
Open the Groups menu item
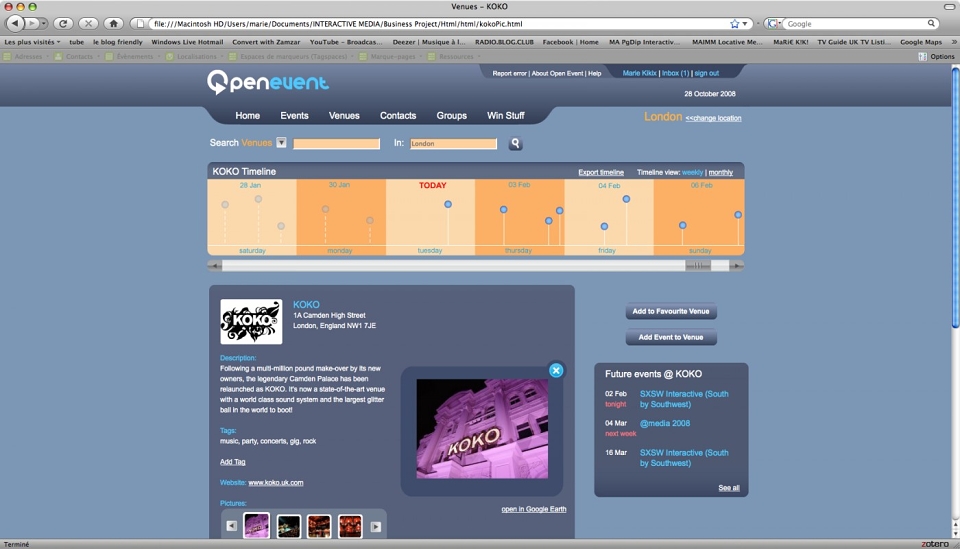pos(452,116)
